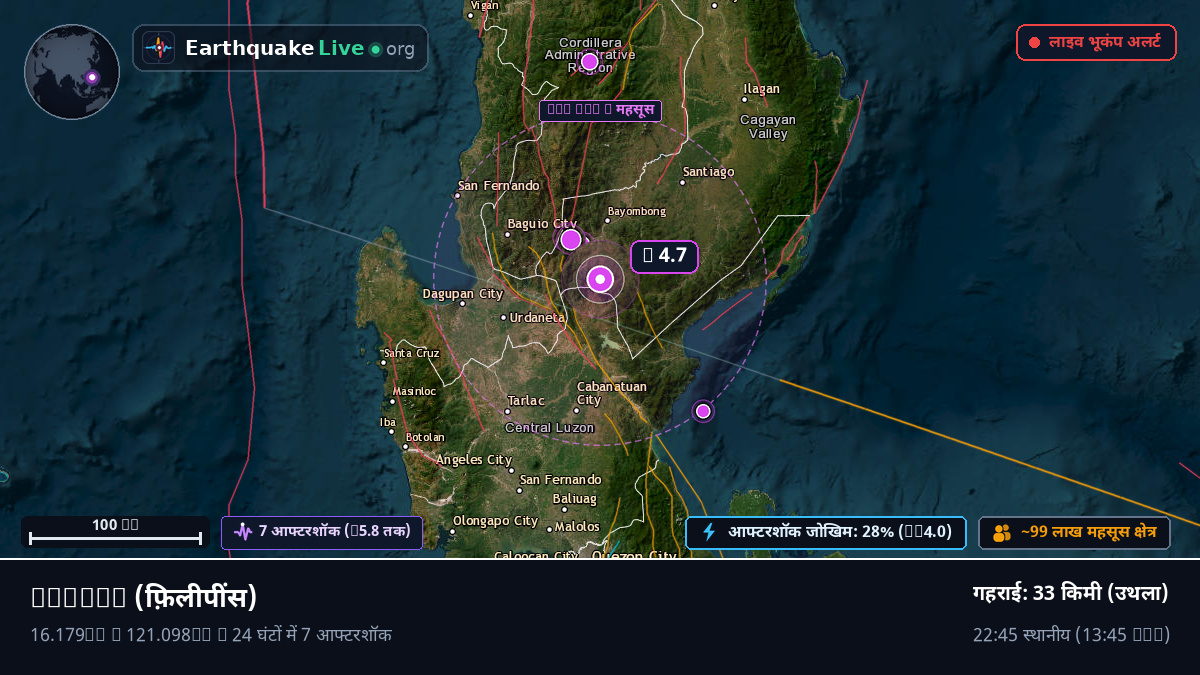Click the Dagupan City map label

tap(463, 294)
